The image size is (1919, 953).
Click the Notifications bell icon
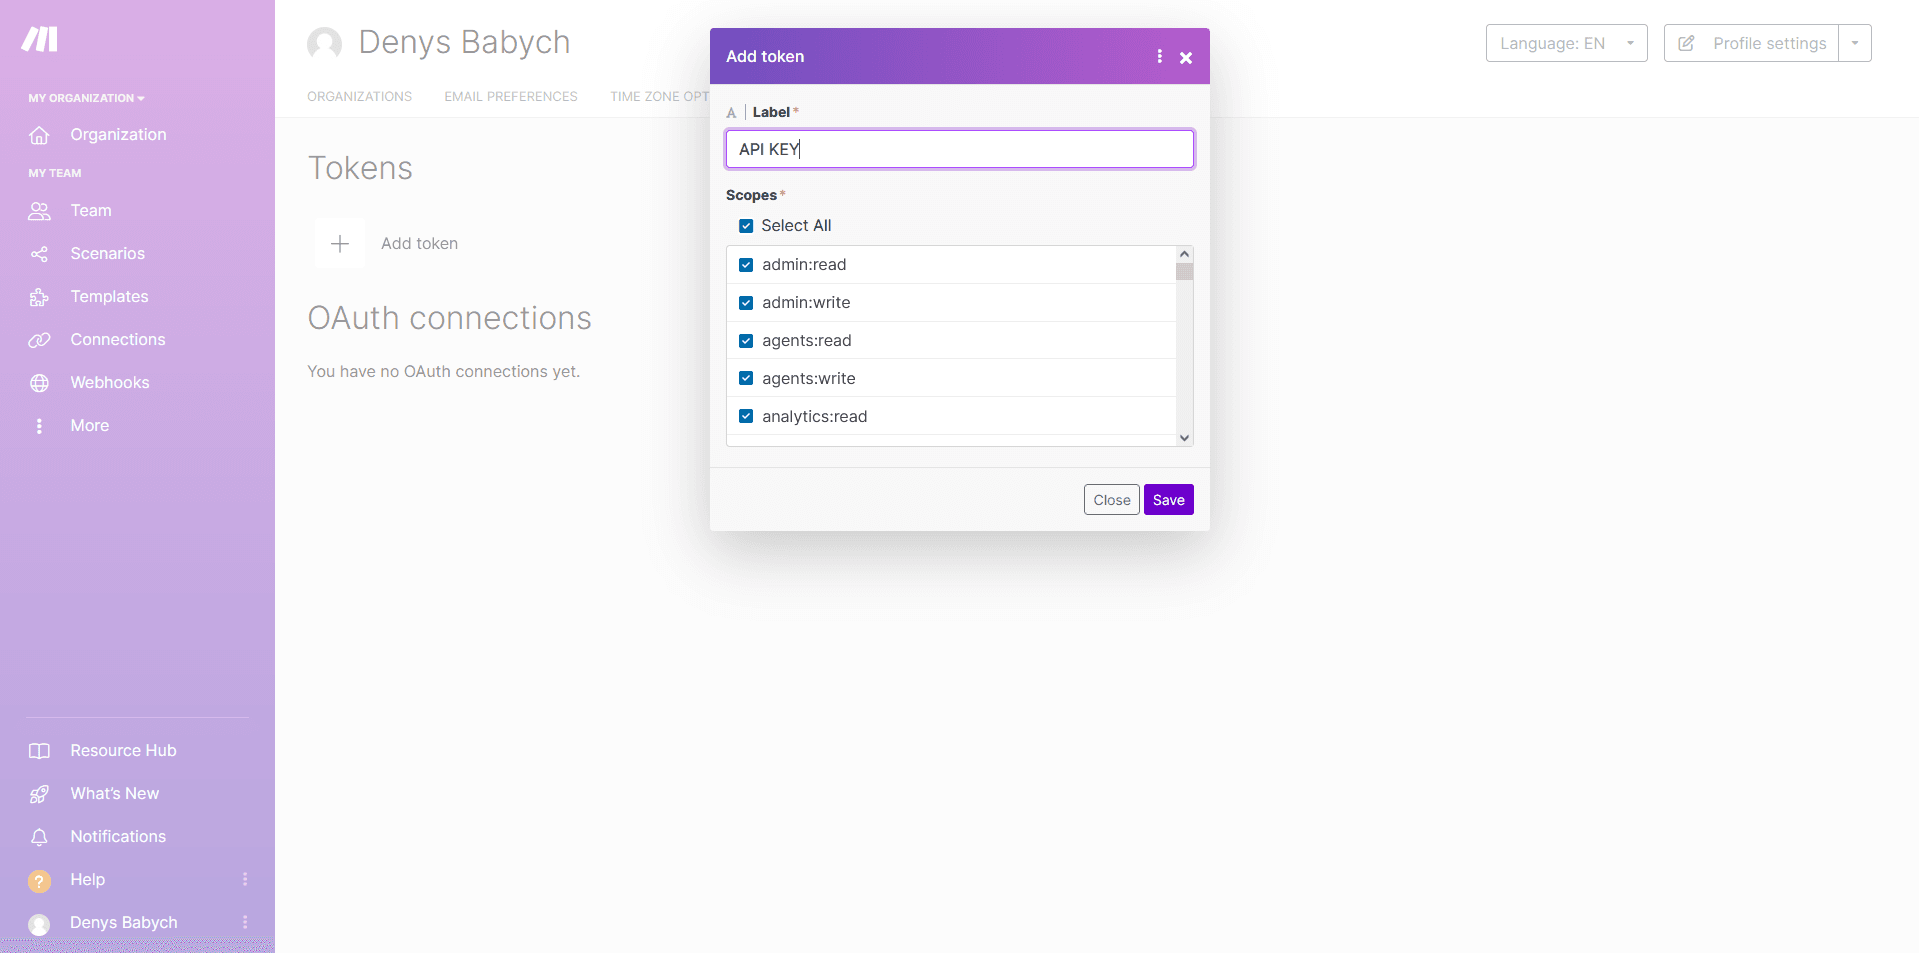39,837
